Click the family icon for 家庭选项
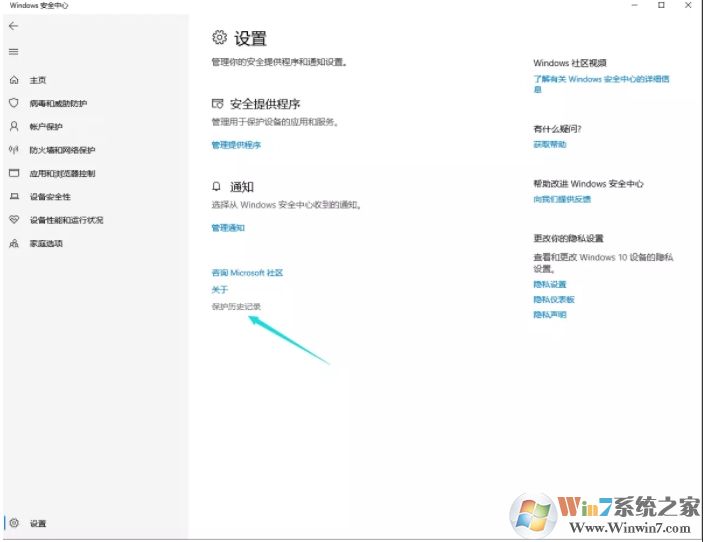707x542 pixels. click(x=14, y=243)
